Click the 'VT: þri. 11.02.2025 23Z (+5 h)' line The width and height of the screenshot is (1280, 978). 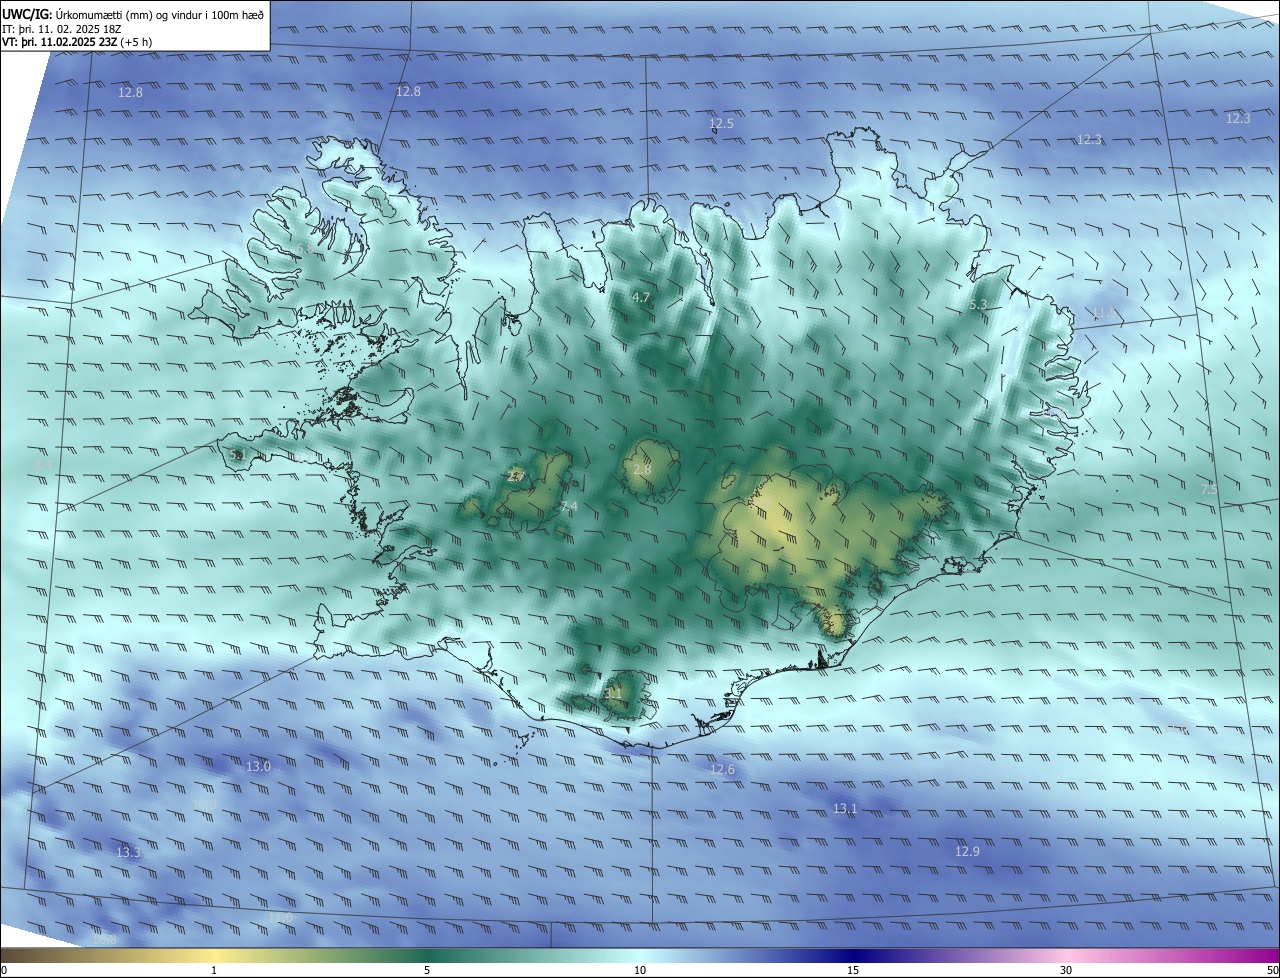click(x=76, y=42)
